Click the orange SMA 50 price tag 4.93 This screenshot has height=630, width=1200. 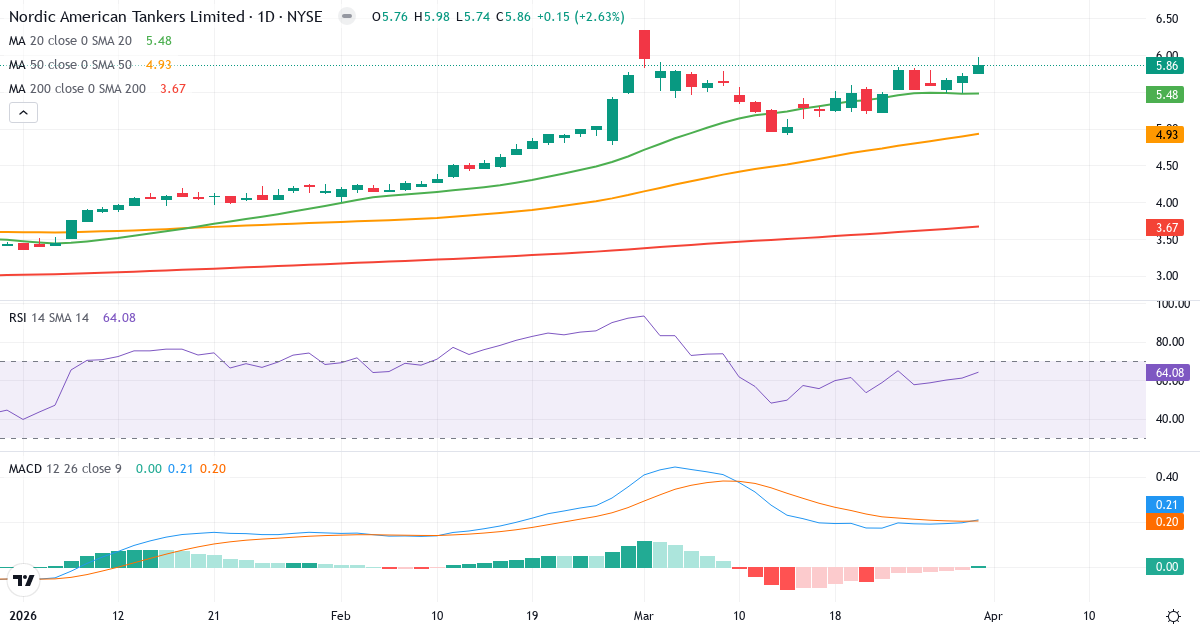point(1164,133)
